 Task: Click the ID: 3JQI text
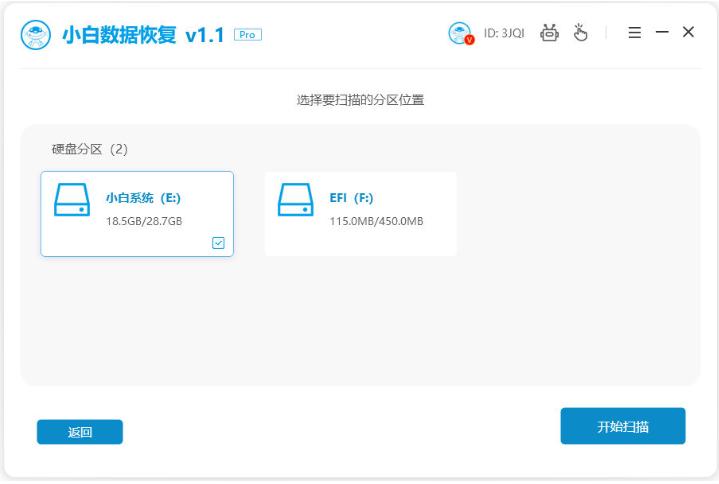504,33
